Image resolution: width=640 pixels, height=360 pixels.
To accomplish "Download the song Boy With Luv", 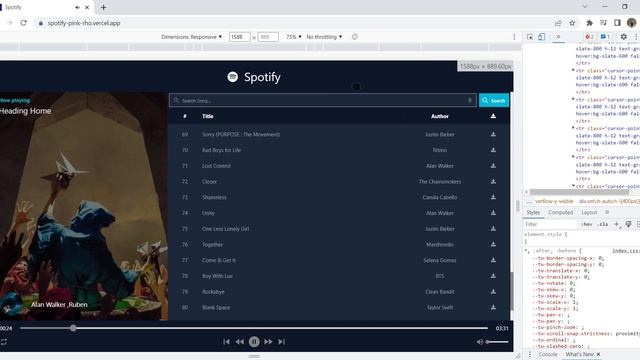I will tap(493, 276).
